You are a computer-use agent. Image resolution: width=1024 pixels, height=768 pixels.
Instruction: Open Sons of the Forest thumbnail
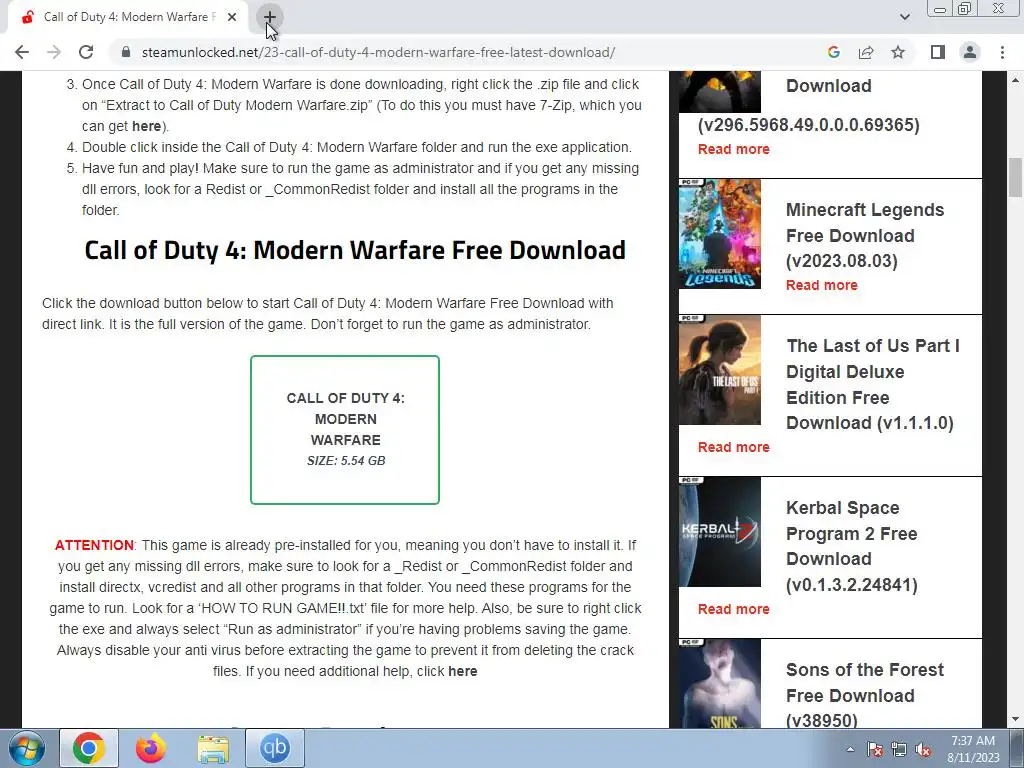(x=720, y=683)
